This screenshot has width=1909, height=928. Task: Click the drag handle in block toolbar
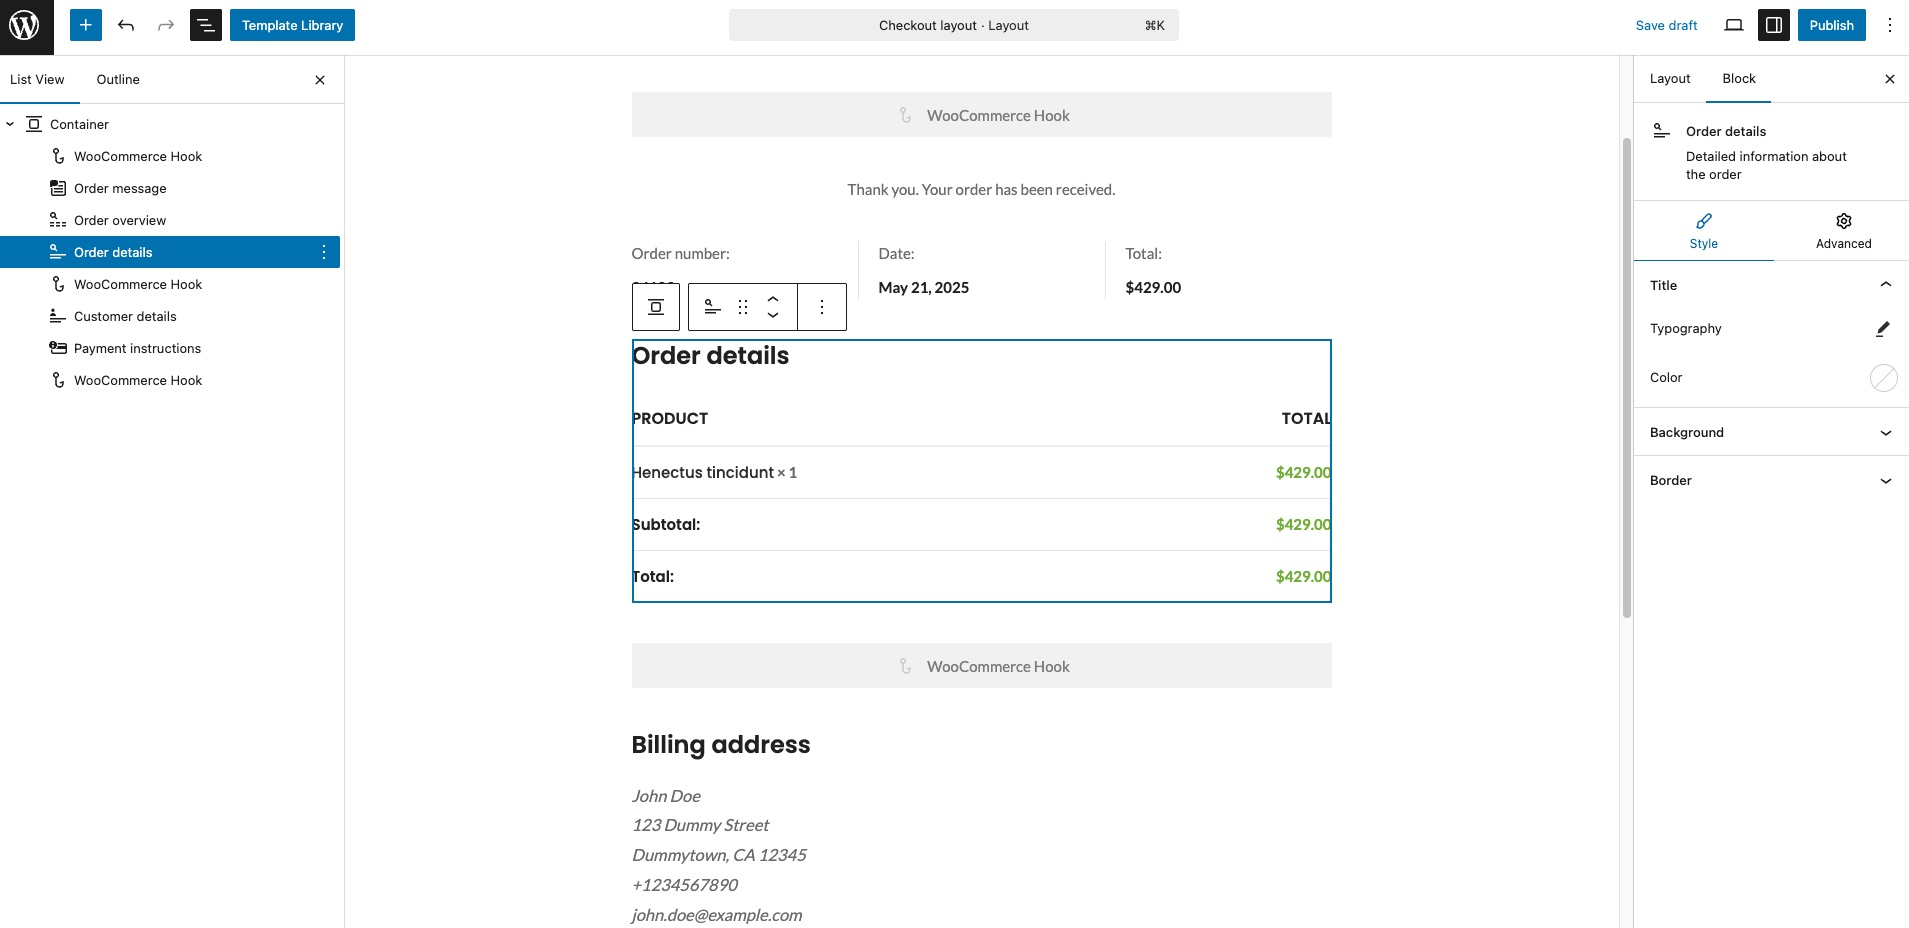click(x=743, y=307)
